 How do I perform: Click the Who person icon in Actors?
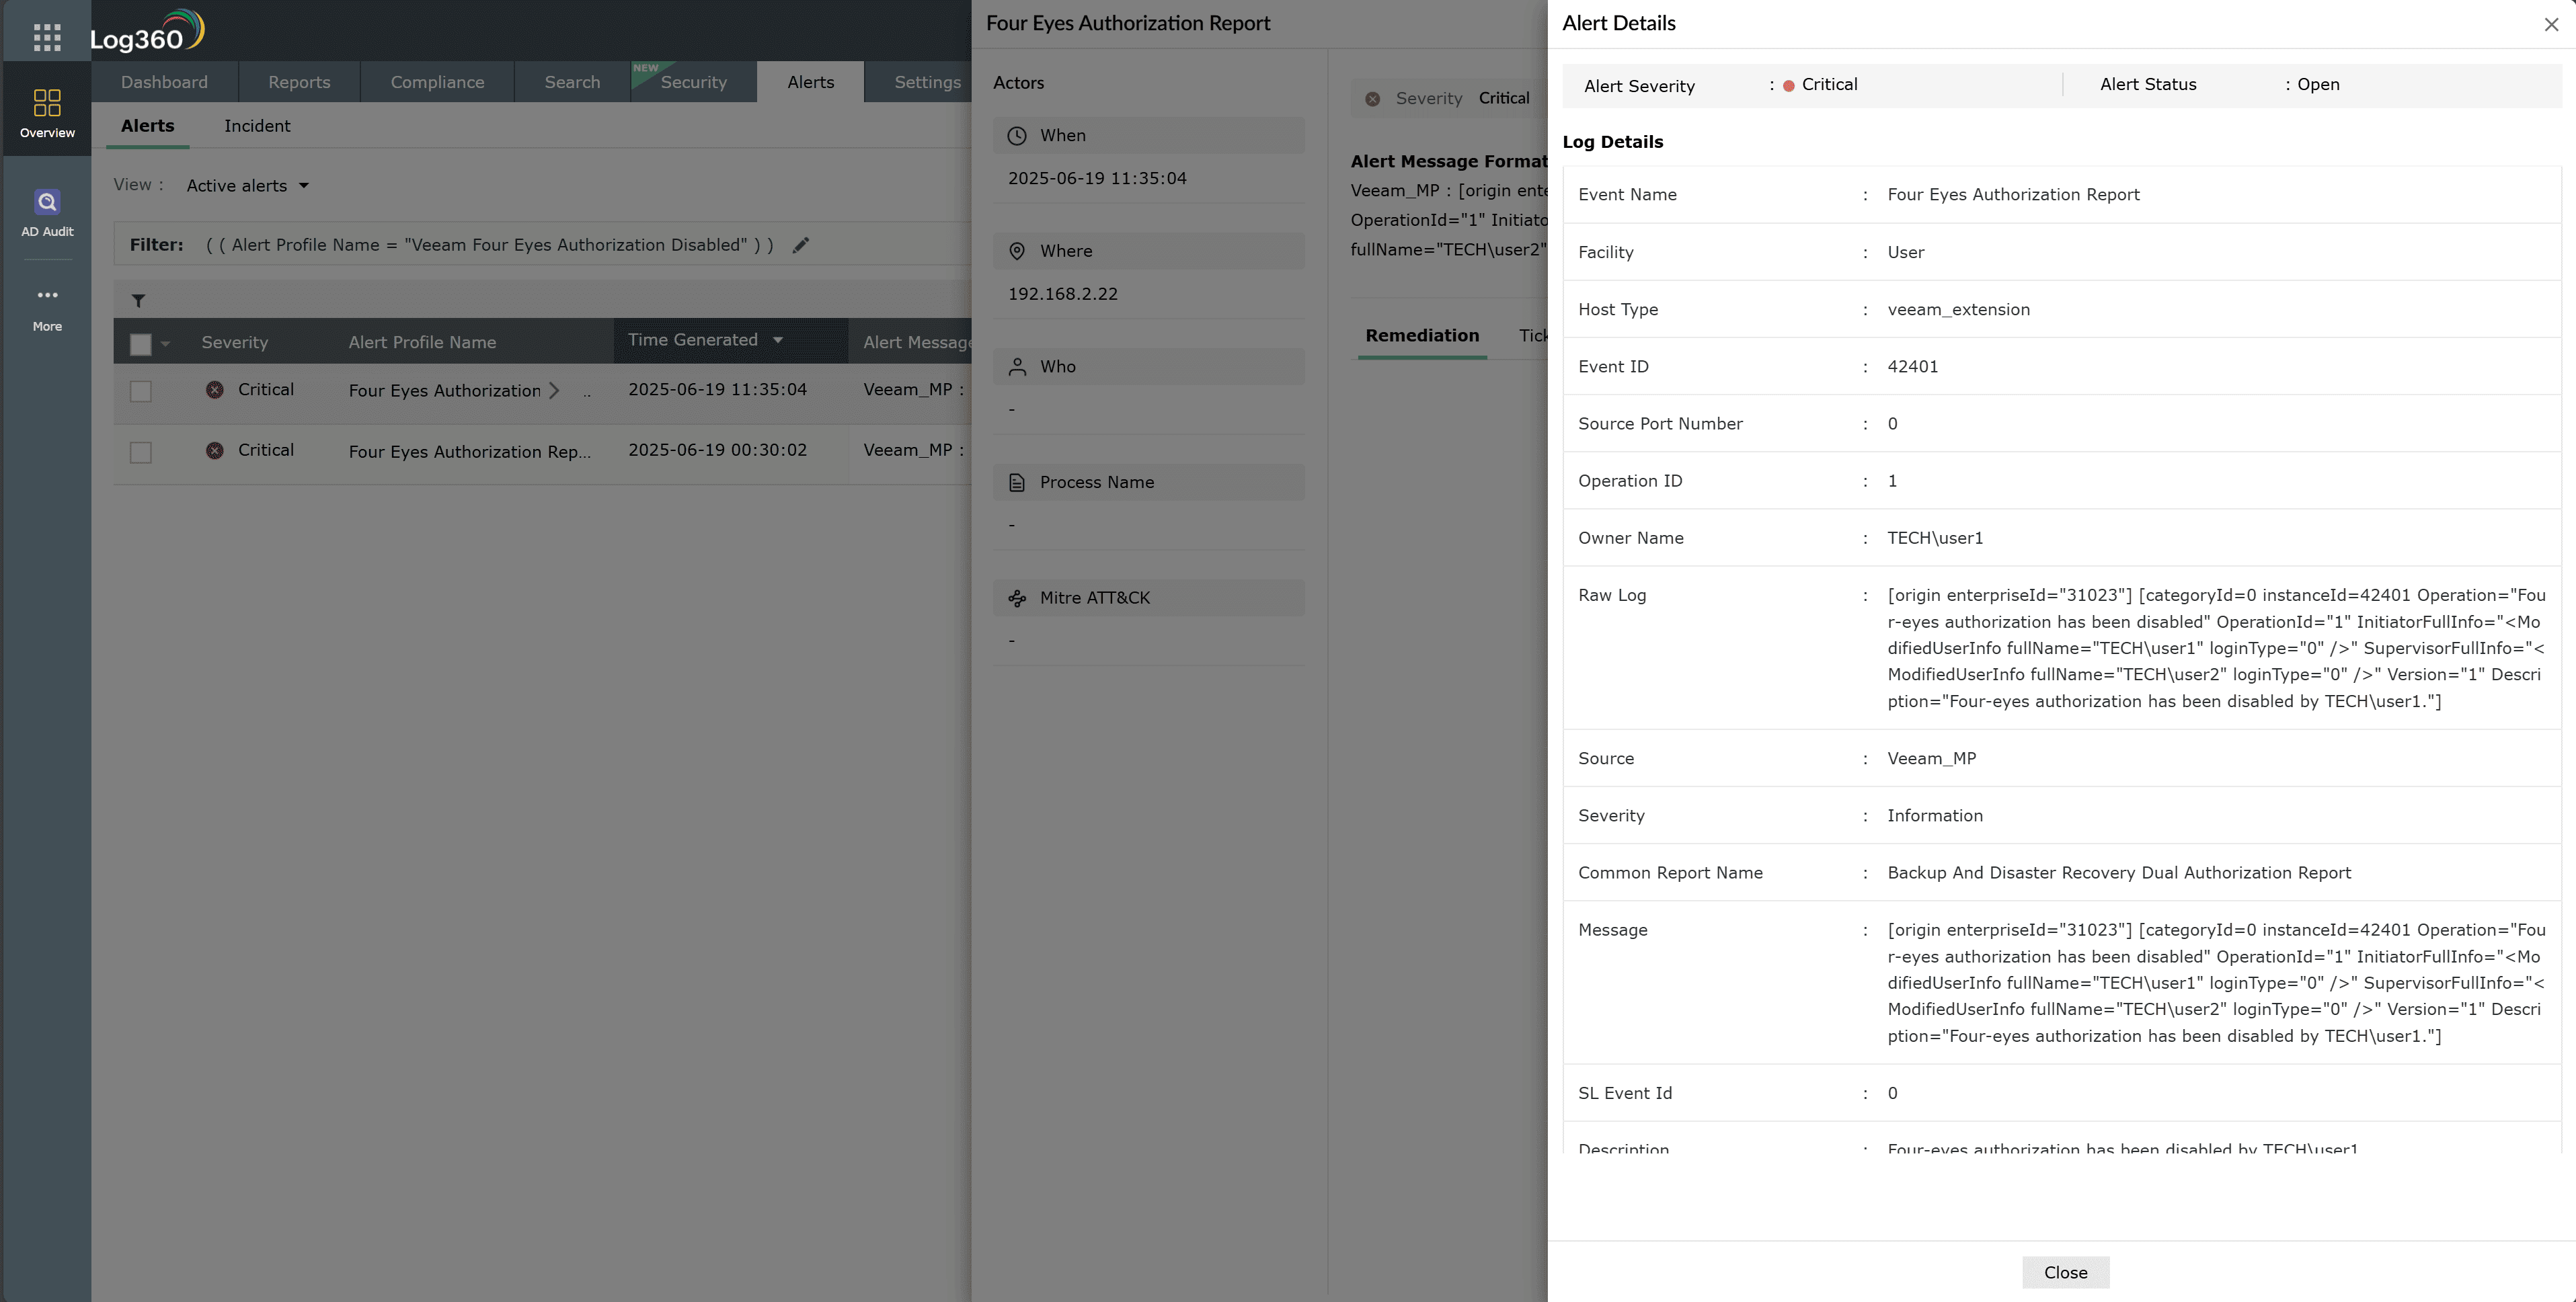1017,366
